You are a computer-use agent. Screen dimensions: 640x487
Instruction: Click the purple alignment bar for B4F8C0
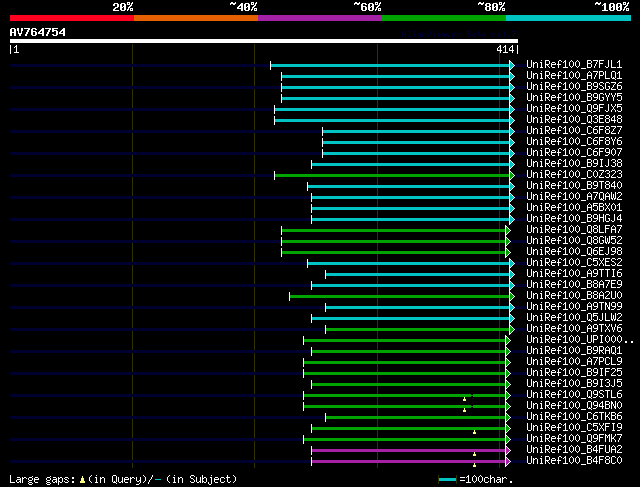(408, 462)
